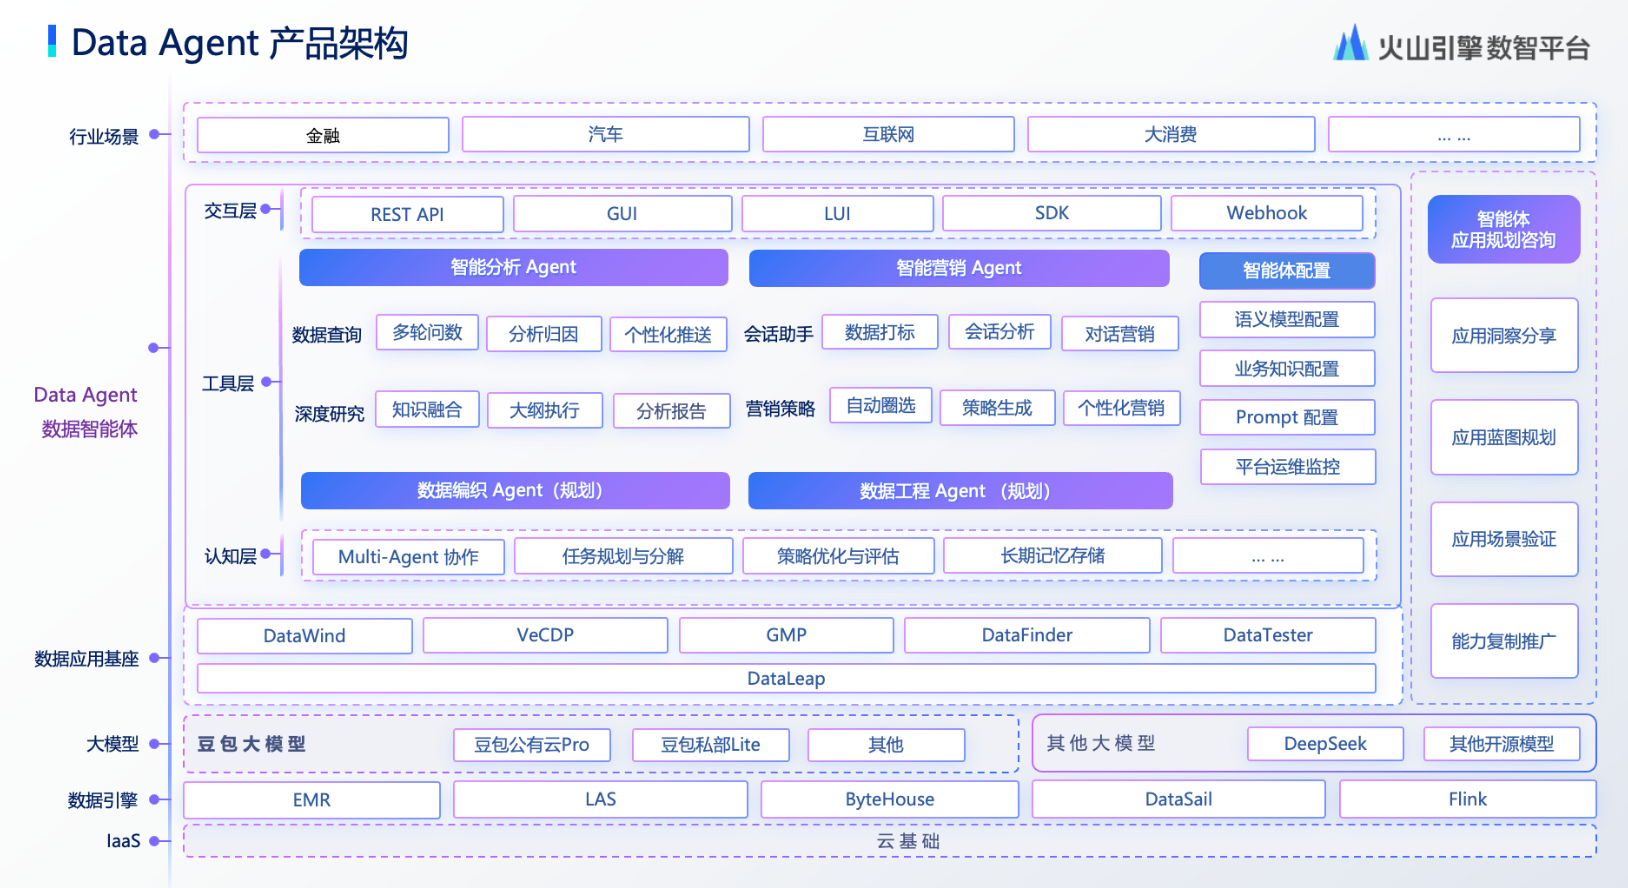1628x888 pixels.
Task: Click the 平台运维监控 box
Action: [x=1287, y=466]
